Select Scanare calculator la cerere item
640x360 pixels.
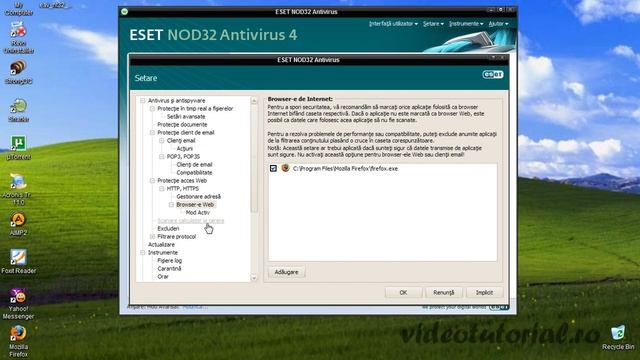pos(191,220)
